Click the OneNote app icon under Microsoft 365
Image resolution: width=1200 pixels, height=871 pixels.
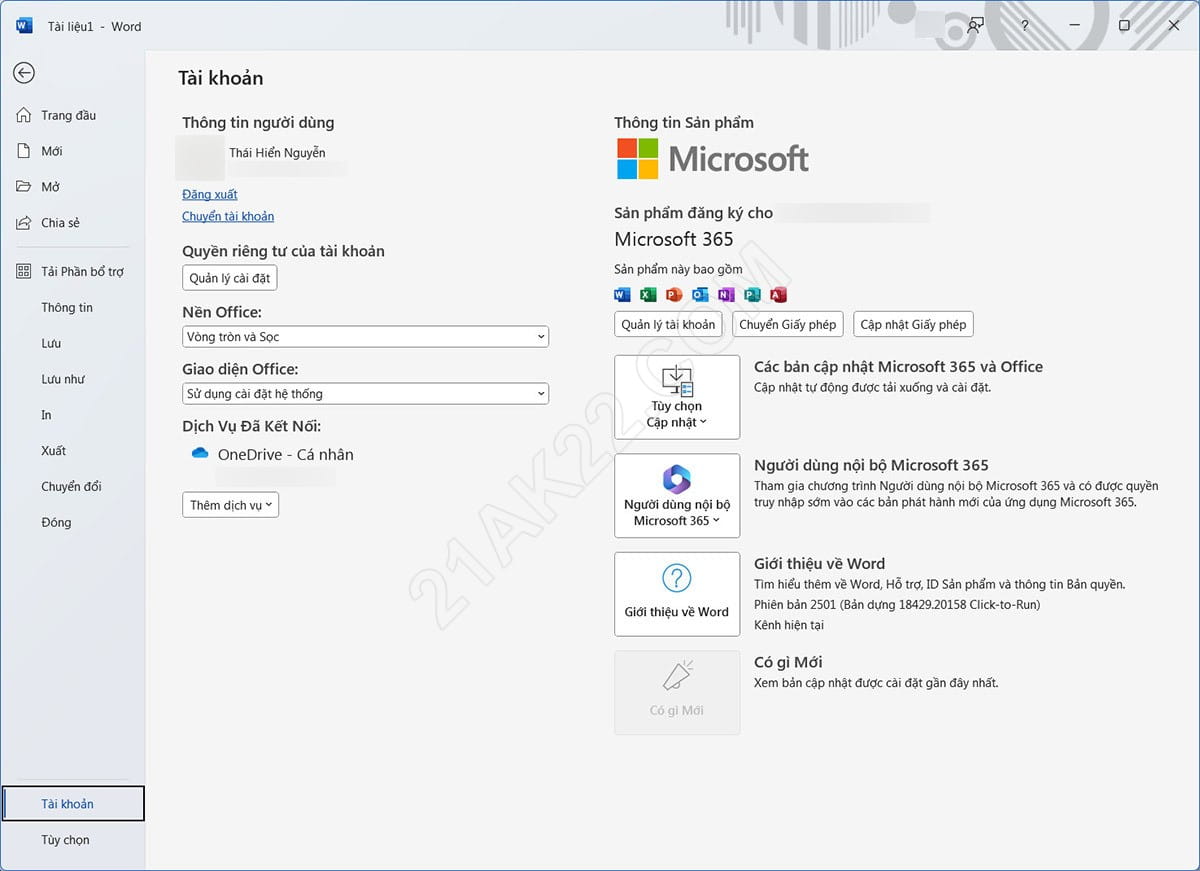pos(726,294)
